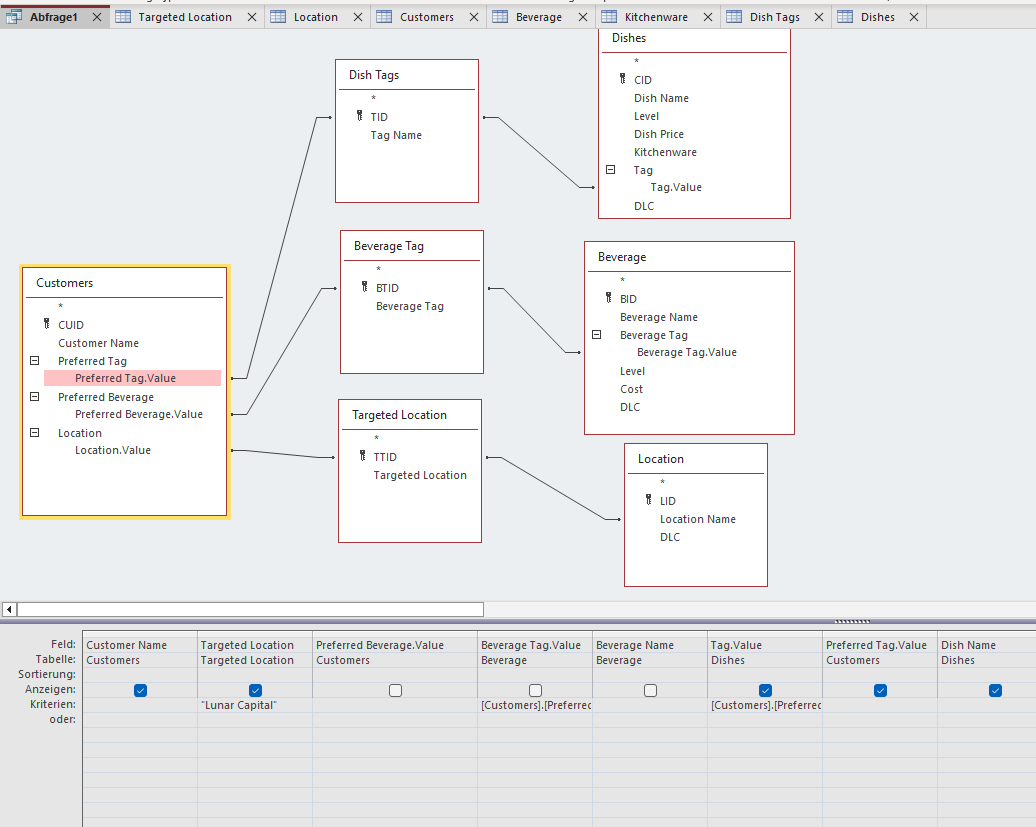The height and width of the screenshot is (827, 1036).
Task: Click the table icon on Targeted Location tab
Action: [x=123, y=17]
